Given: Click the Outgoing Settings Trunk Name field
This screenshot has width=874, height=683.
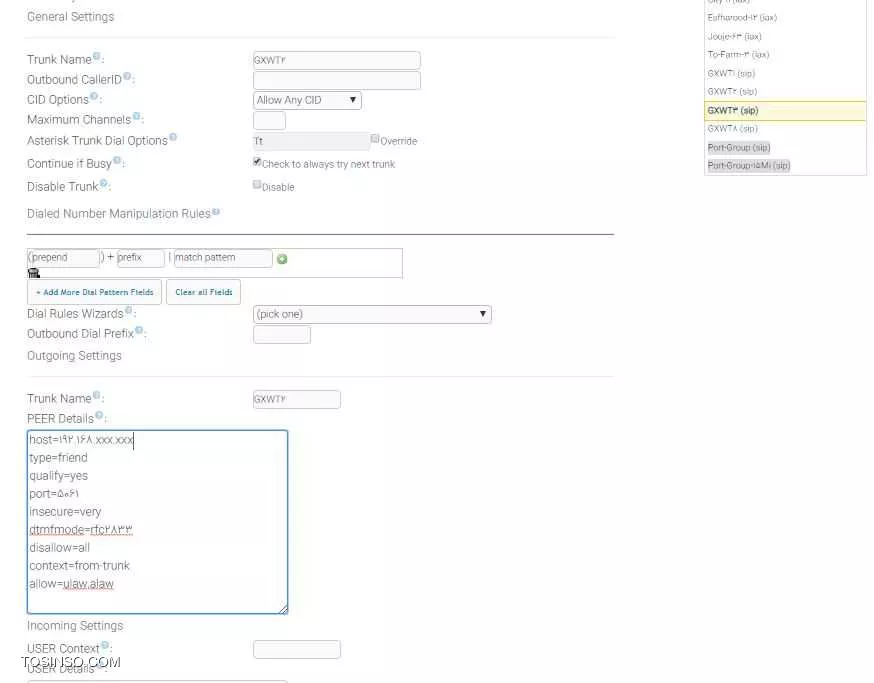Looking at the screenshot, I should [x=297, y=399].
